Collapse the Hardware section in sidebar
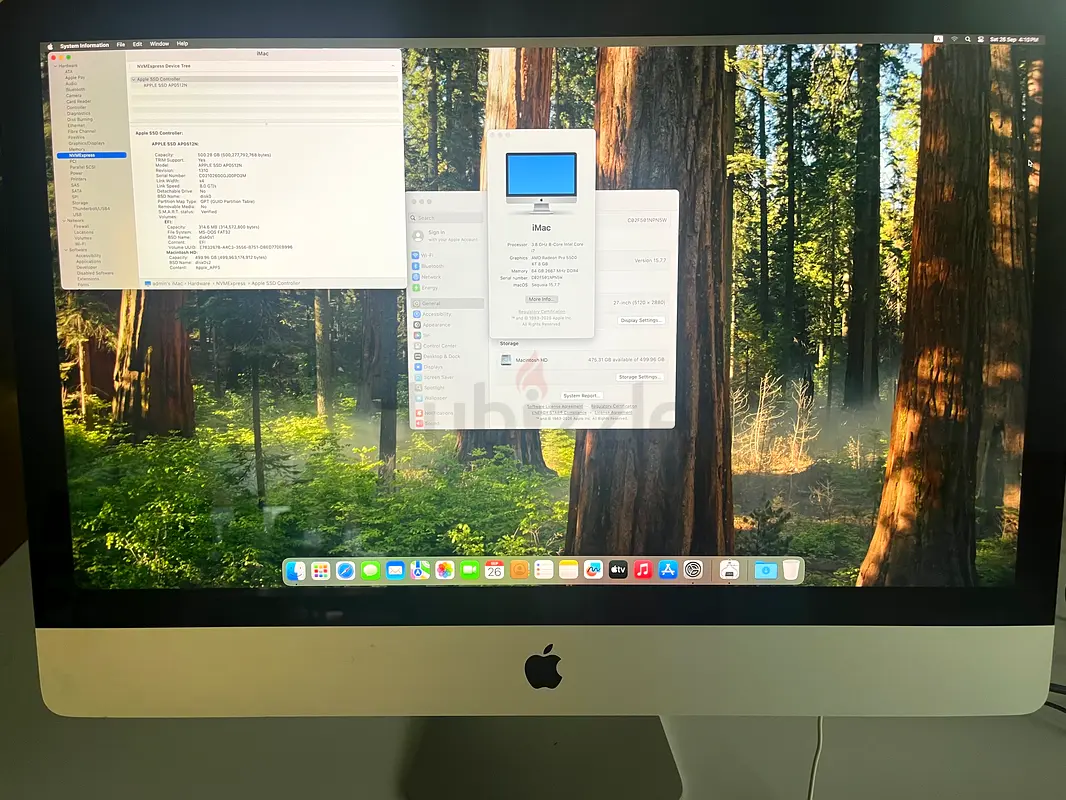The width and height of the screenshot is (1066, 800). click(55, 66)
